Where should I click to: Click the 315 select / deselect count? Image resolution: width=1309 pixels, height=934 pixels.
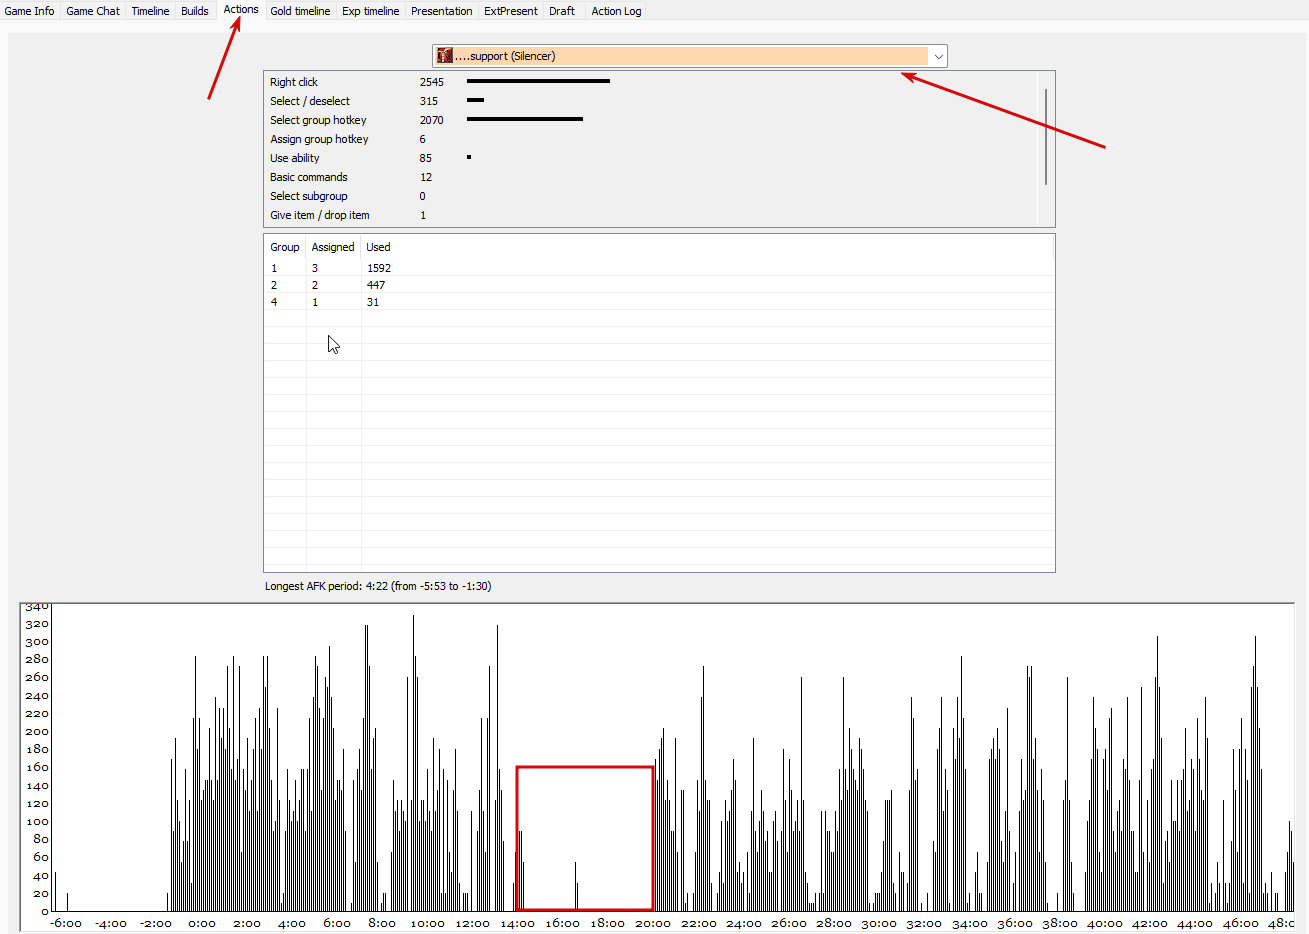pyautogui.click(x=429, y=101)
